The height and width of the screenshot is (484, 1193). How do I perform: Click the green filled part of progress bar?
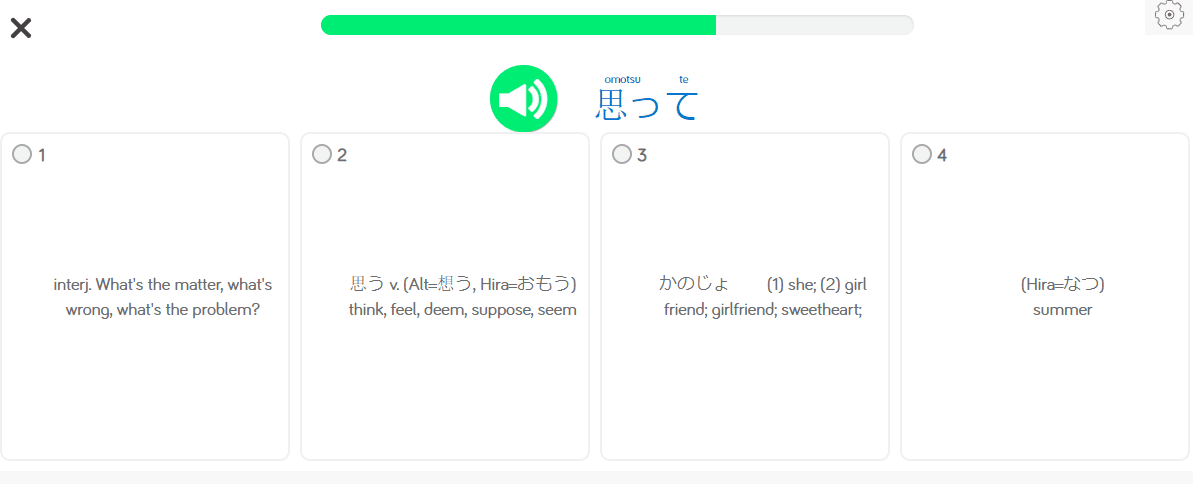coord(518,25)
